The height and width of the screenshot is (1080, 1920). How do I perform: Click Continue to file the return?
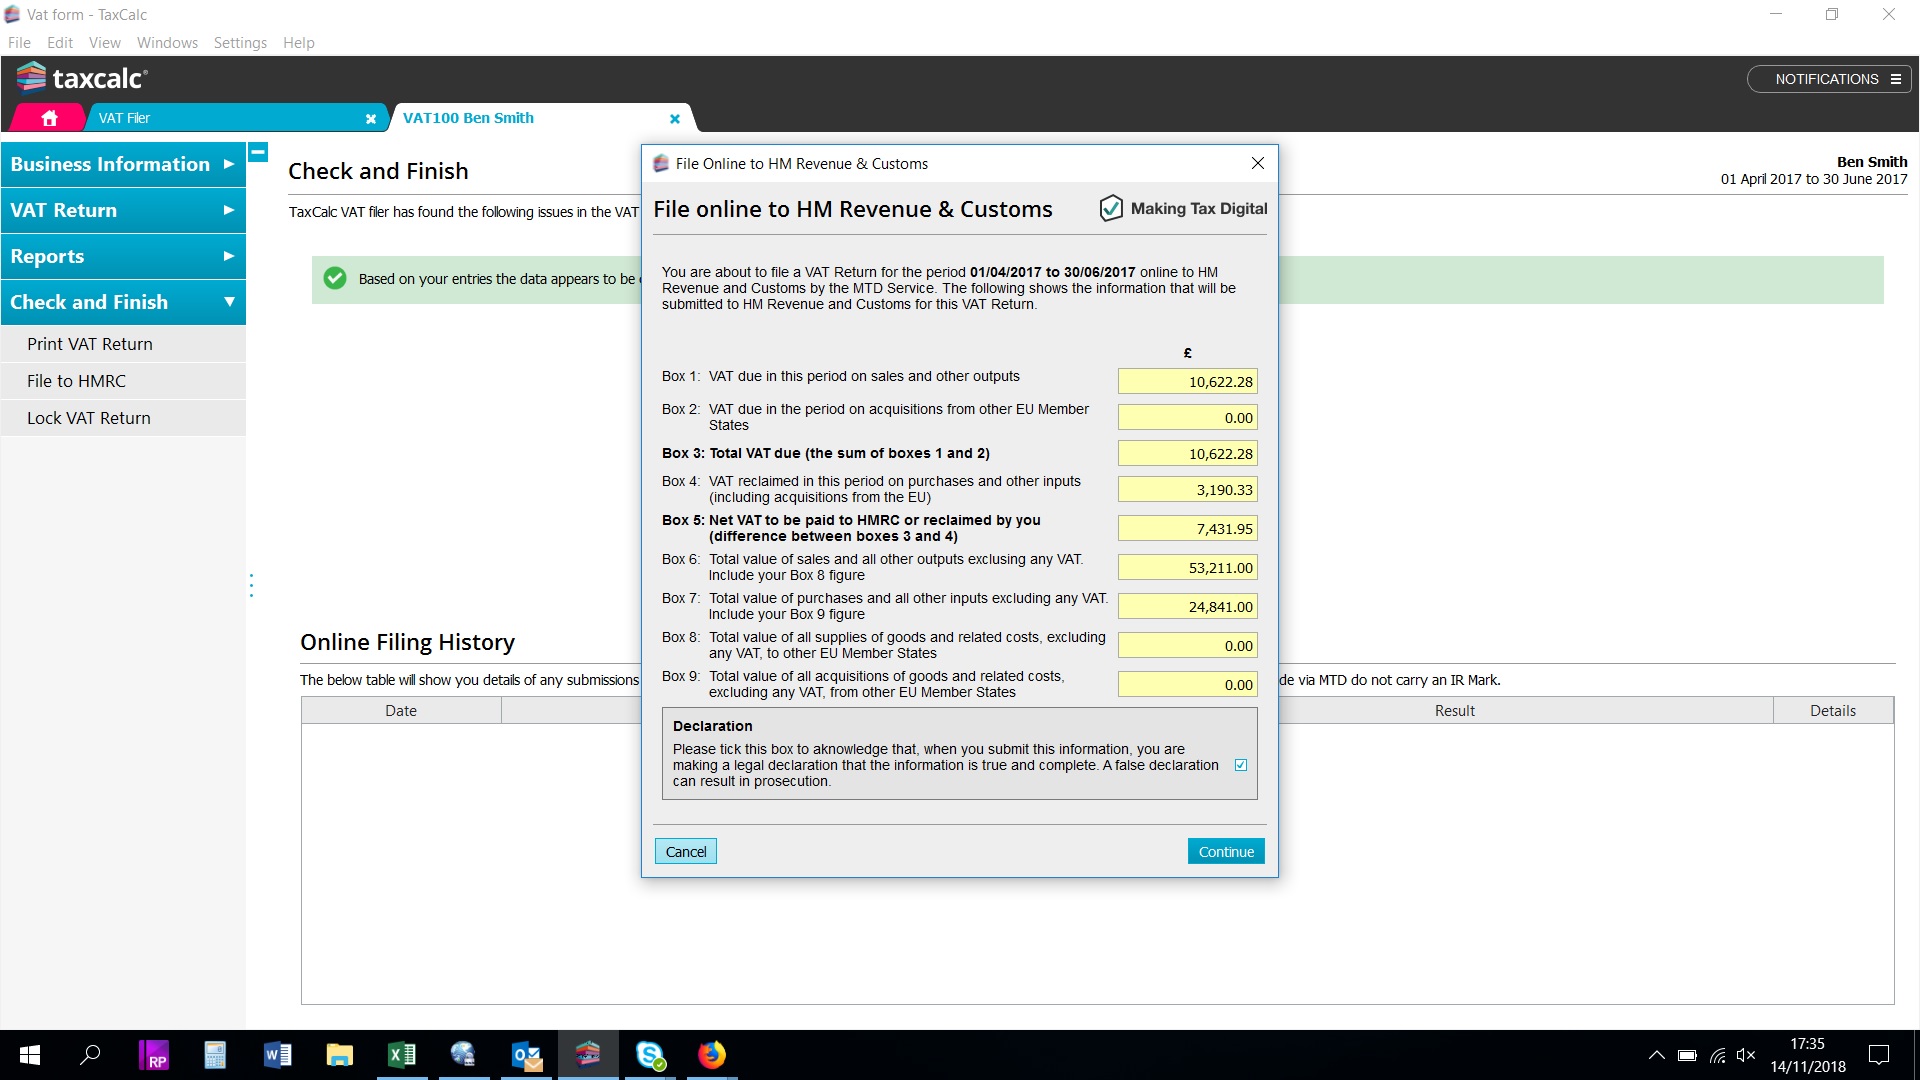coord(1226,851)
